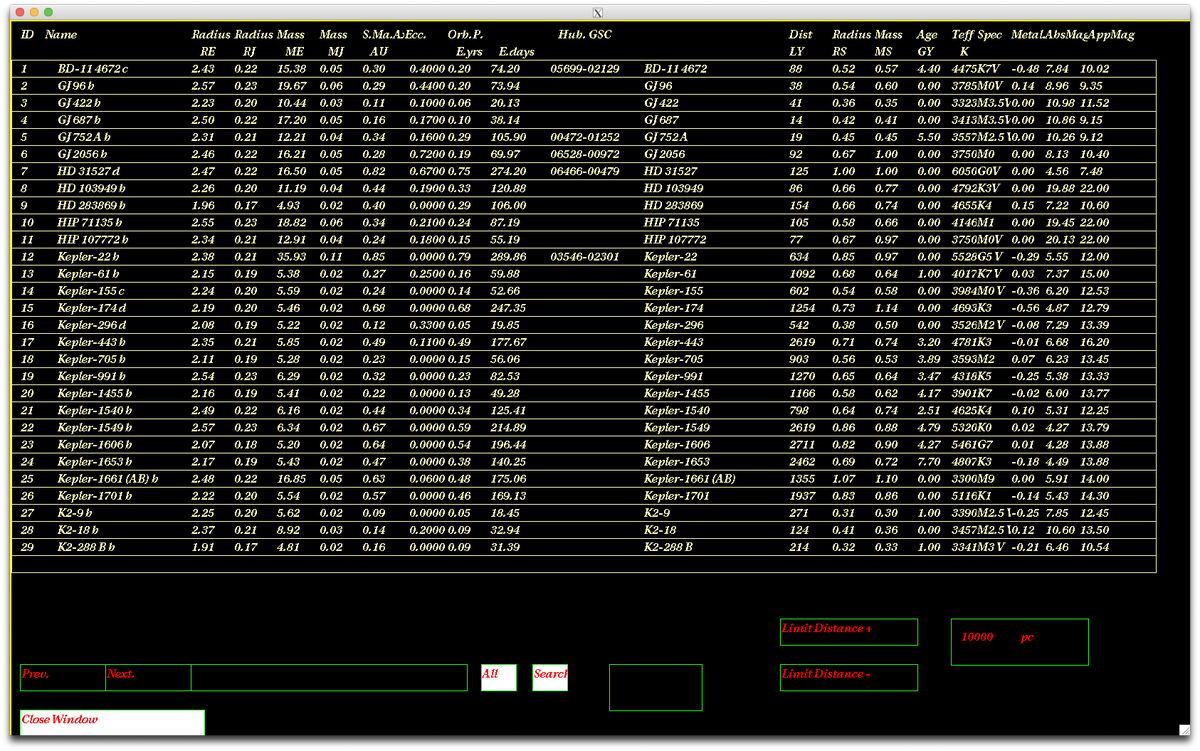Click the X11 title bar icon

598,12
